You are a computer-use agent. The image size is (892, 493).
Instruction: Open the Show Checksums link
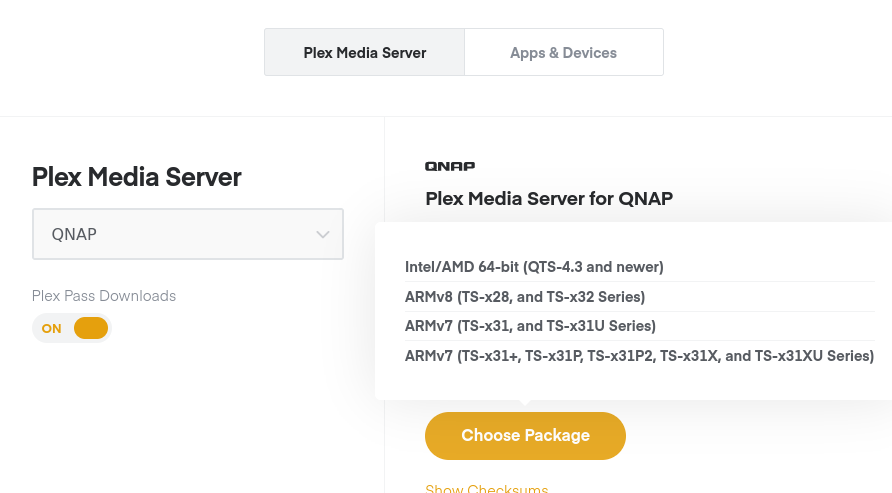click(487, 488)
